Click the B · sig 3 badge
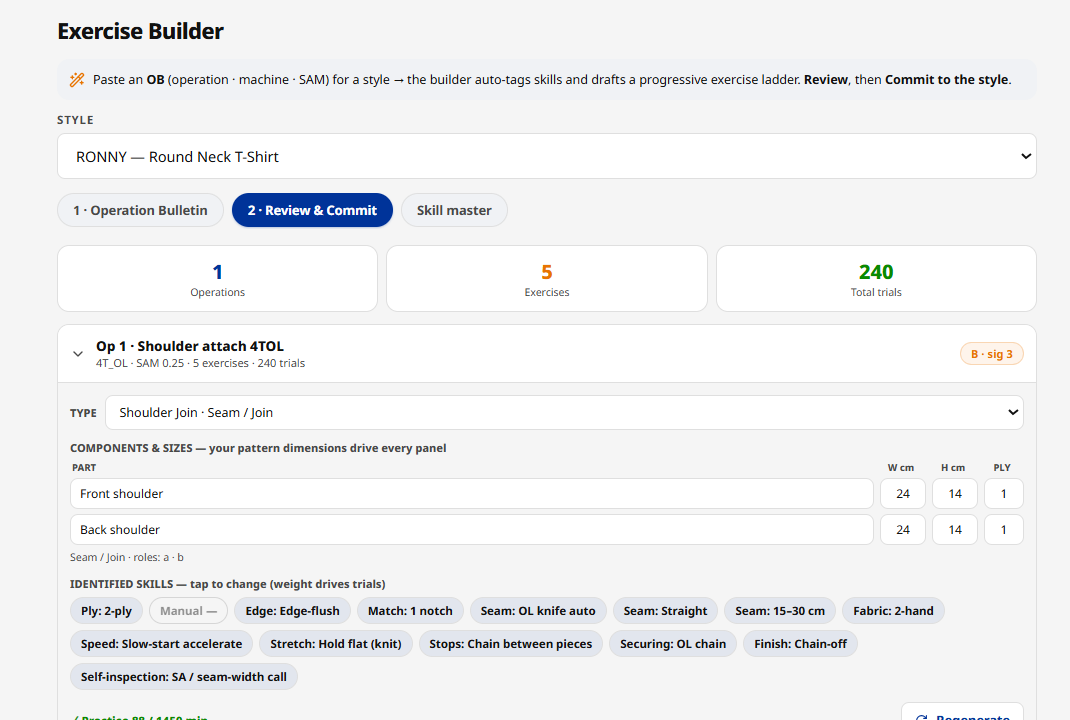 (x=992, y=354)
